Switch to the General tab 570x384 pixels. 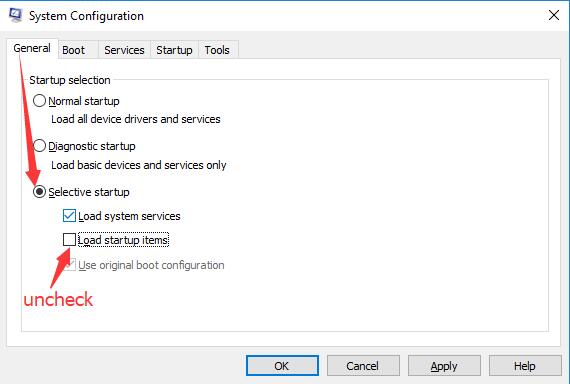[32, 48]
